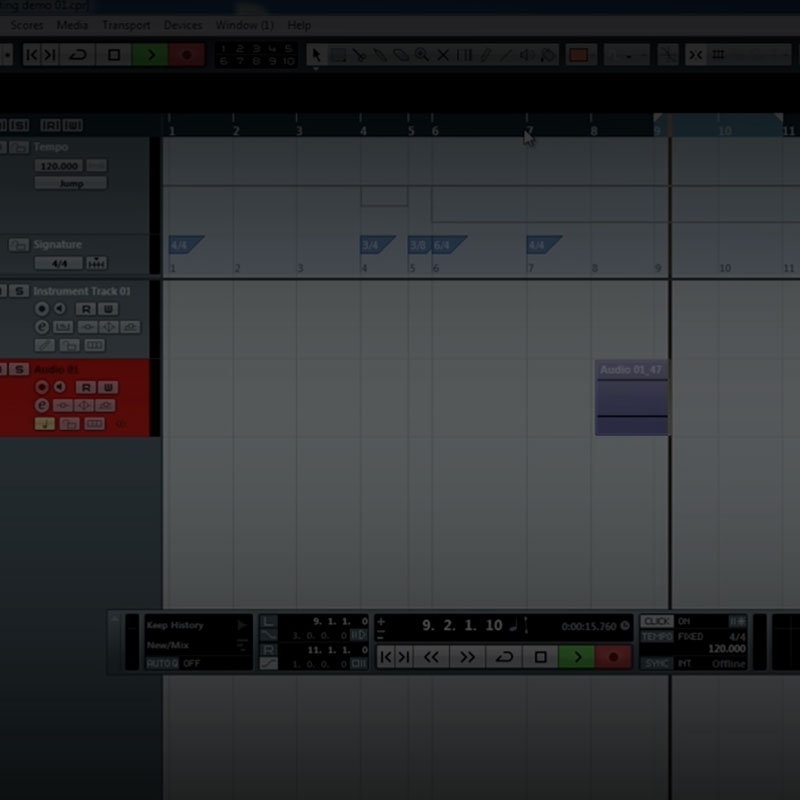Toggle SYNC in transport panel
Screen dimensions: 800x800
(x=657, y=663)
